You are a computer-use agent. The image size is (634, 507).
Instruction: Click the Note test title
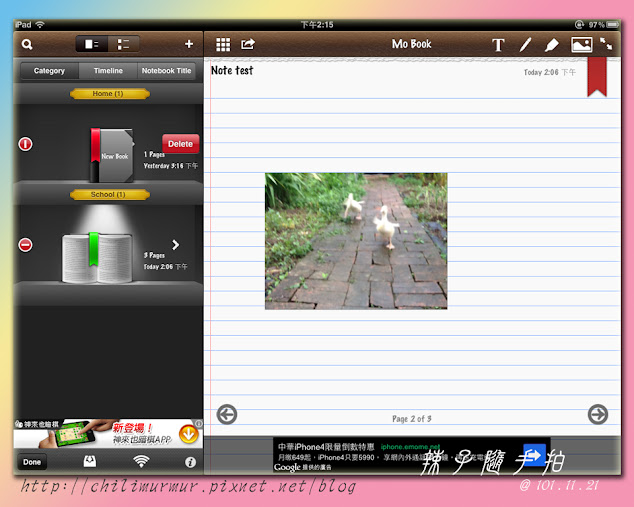(232, 70)
